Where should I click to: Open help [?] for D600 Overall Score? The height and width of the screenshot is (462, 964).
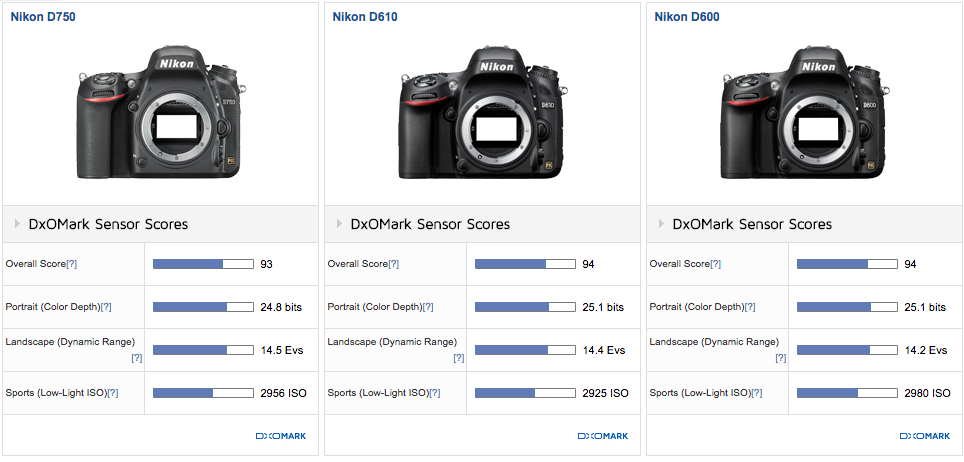(716, 264)
